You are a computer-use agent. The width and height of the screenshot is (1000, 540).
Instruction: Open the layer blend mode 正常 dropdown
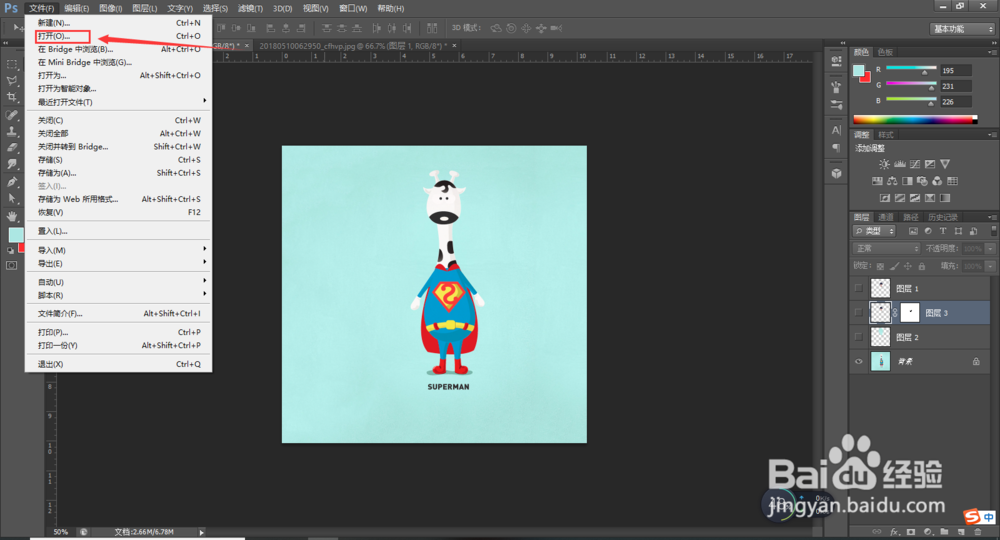(886, 249)
